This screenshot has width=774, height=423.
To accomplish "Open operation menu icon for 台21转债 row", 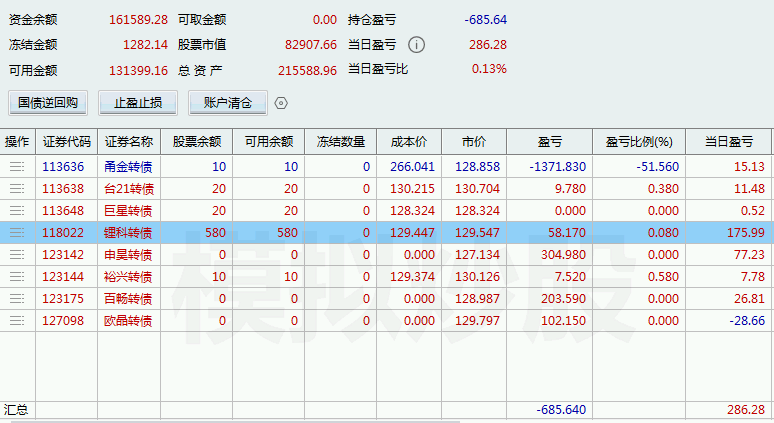I will 17,188.
